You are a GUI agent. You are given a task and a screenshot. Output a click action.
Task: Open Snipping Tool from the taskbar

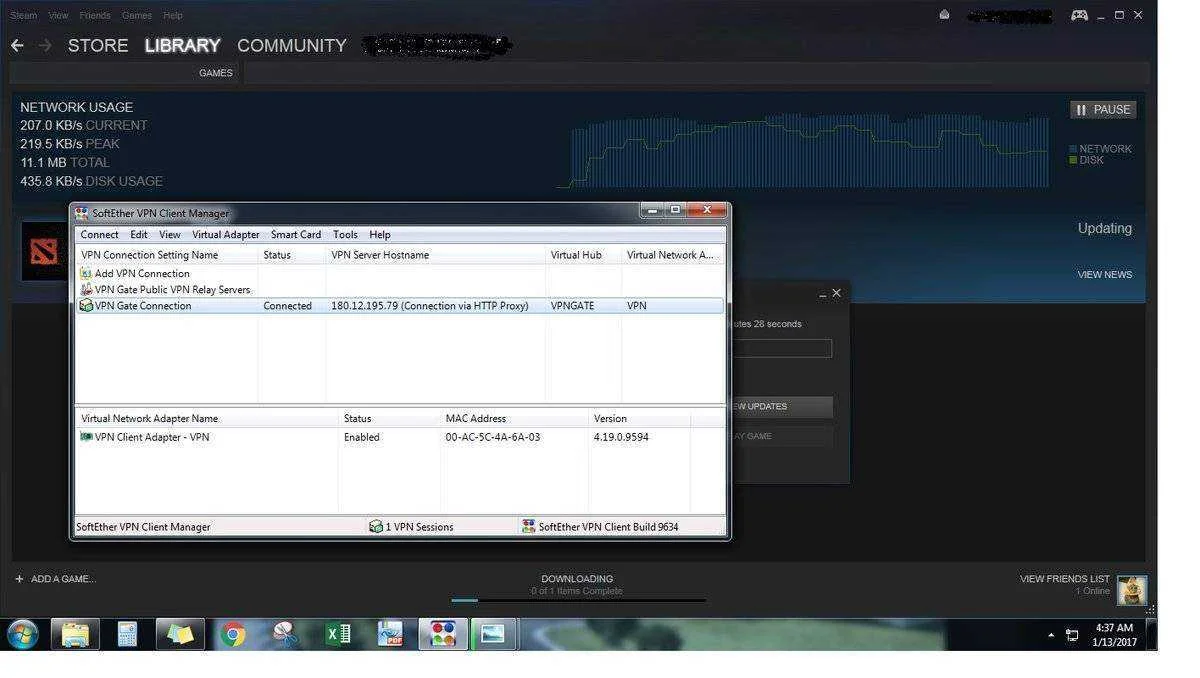click(285, 634)
